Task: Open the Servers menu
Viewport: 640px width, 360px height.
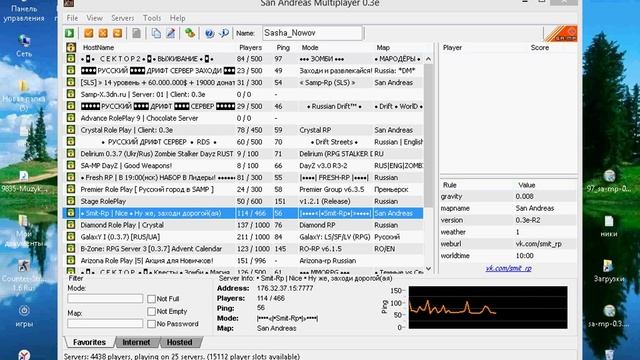Action: (x=122, y=18)
